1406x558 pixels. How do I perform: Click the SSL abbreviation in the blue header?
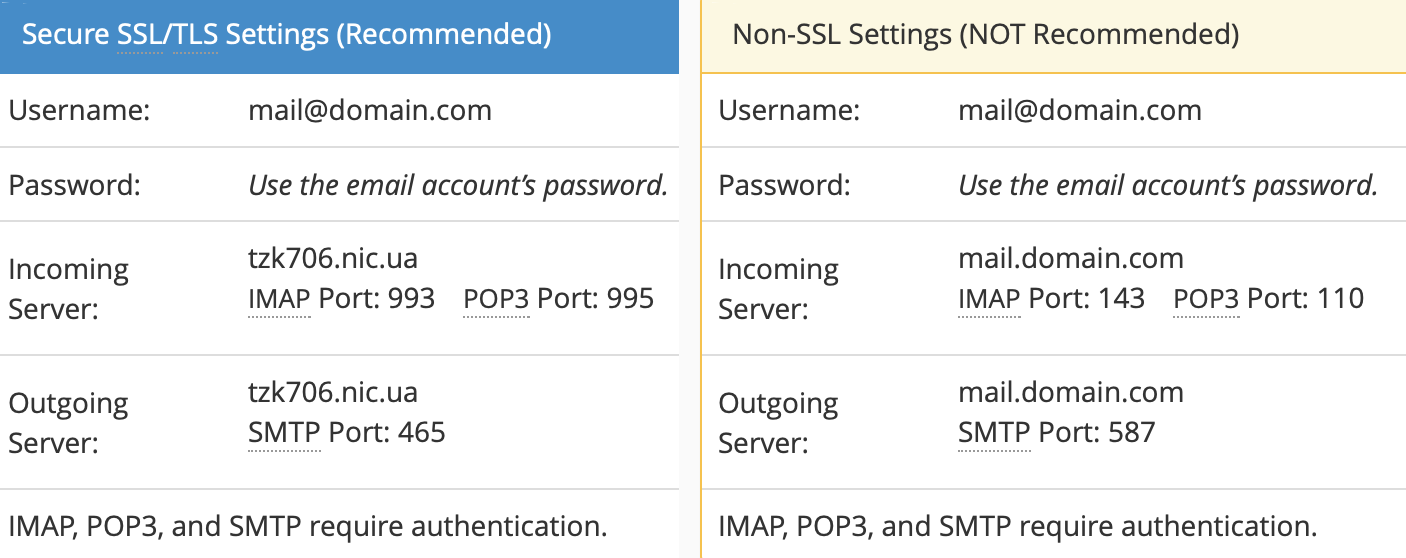click(139, 35)
